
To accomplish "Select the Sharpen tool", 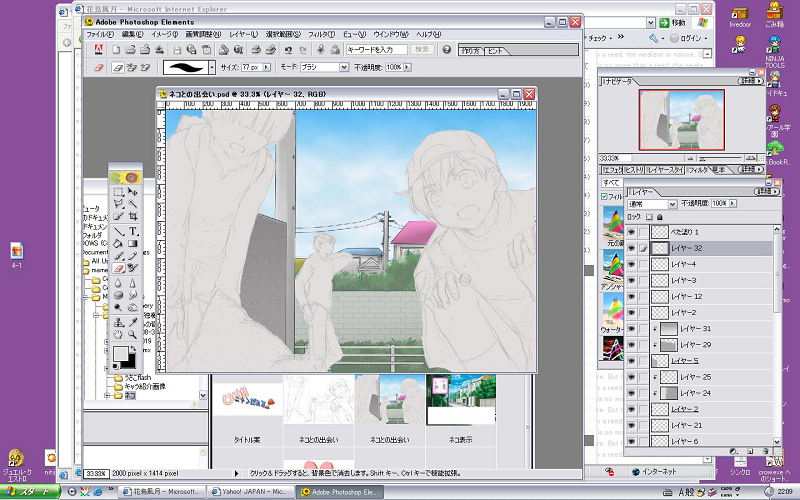I will (132, 283).
